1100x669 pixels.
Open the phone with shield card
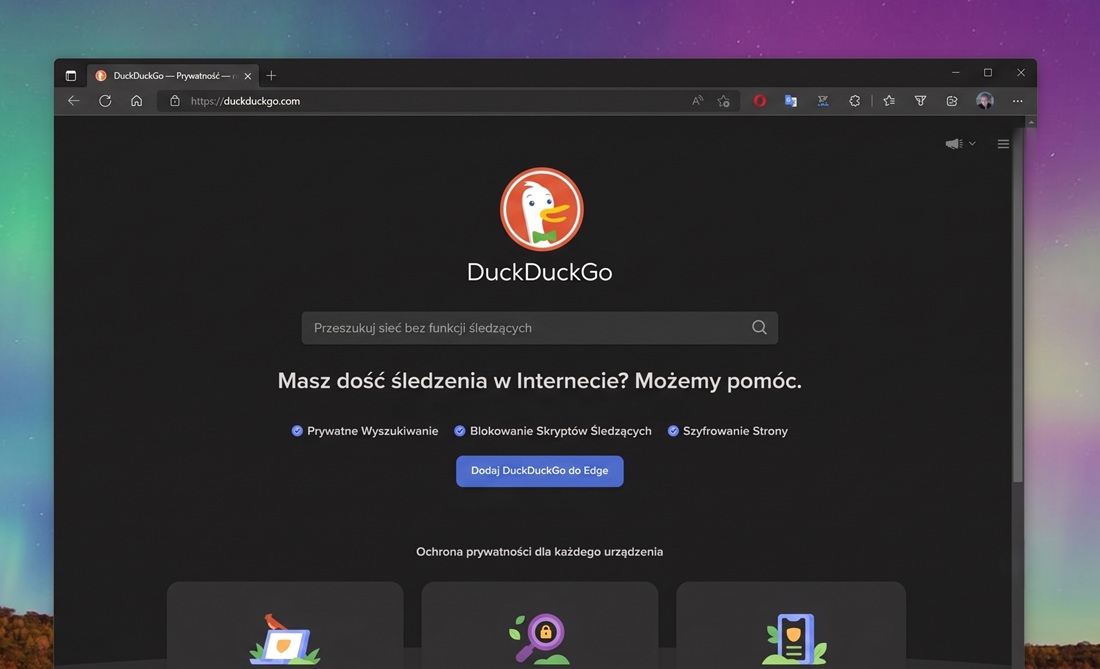point(791,624)
